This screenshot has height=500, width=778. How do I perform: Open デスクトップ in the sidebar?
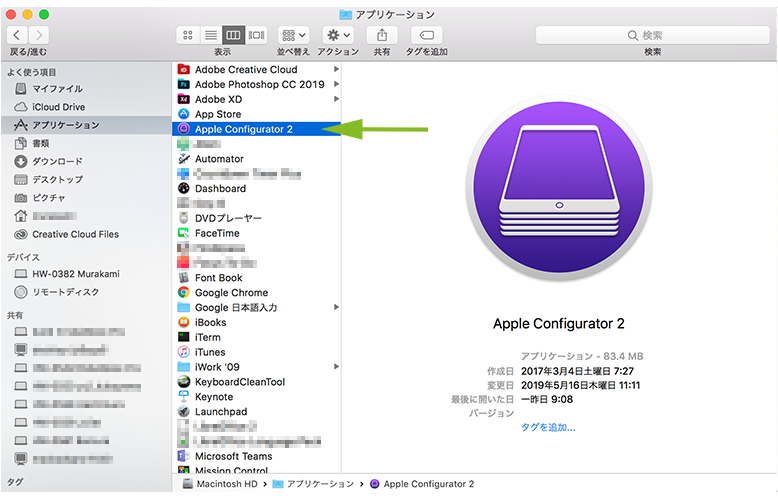(48, 180)
